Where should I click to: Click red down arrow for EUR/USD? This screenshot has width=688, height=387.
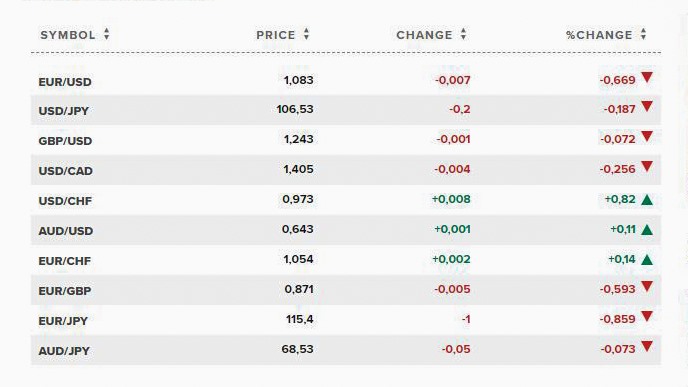click(x=647, y=78)
